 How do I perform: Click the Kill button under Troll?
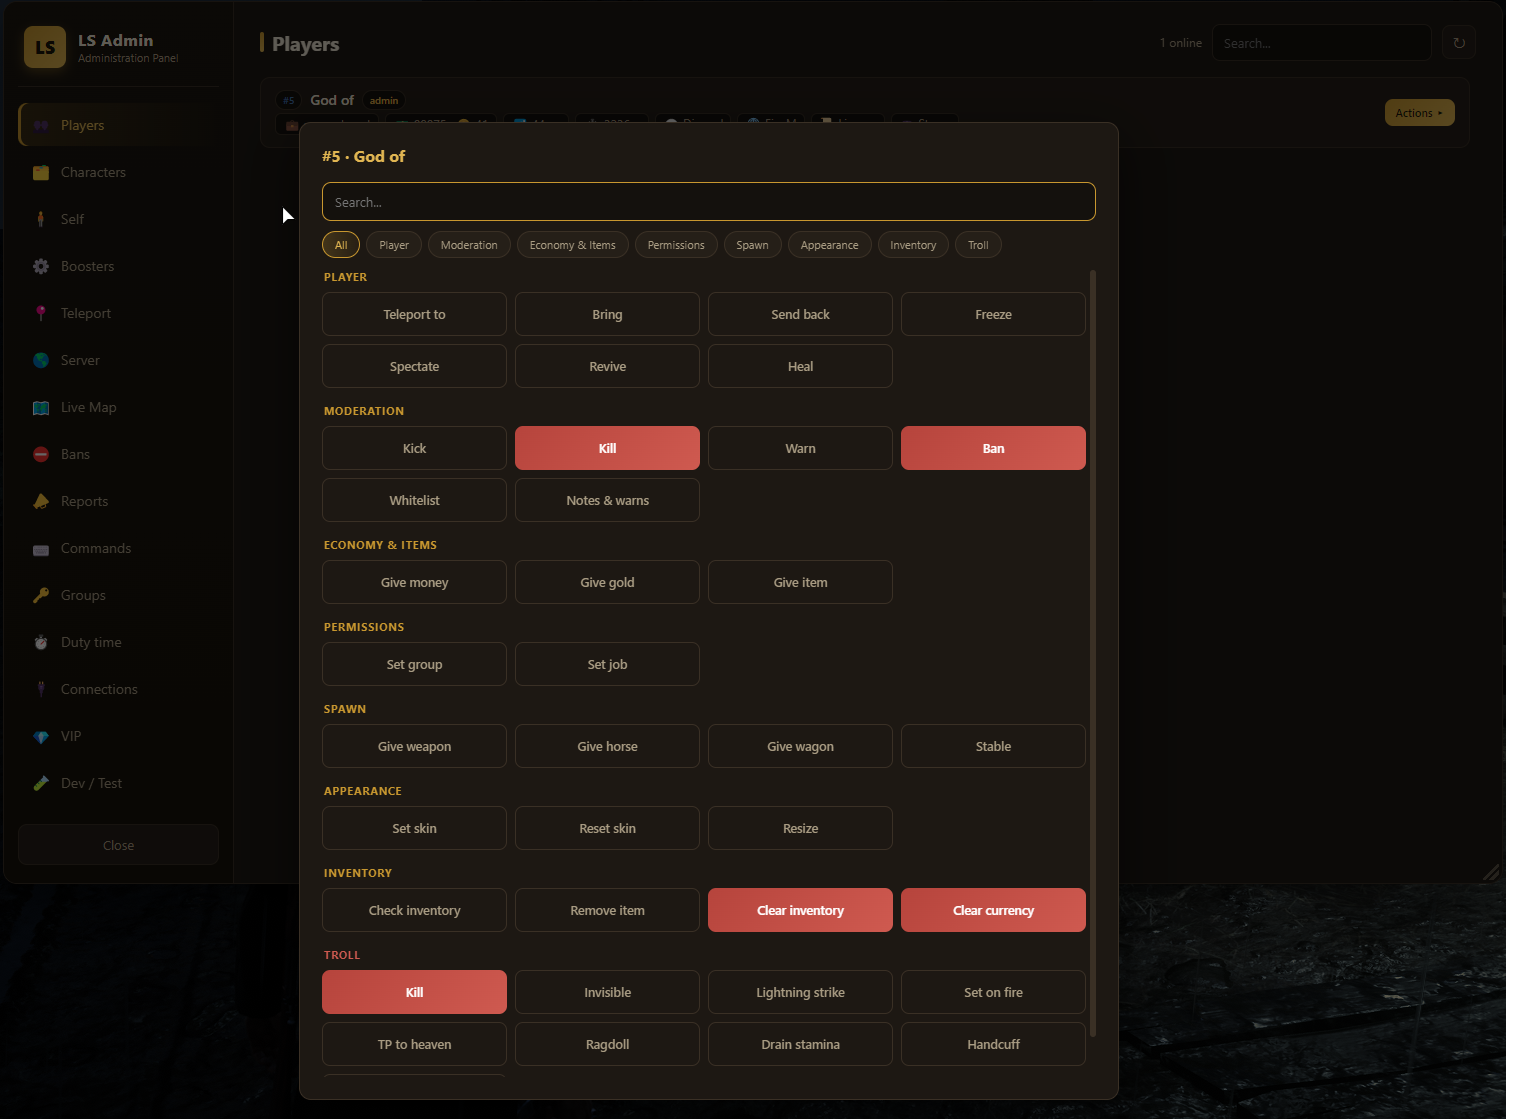coord(414,992)
